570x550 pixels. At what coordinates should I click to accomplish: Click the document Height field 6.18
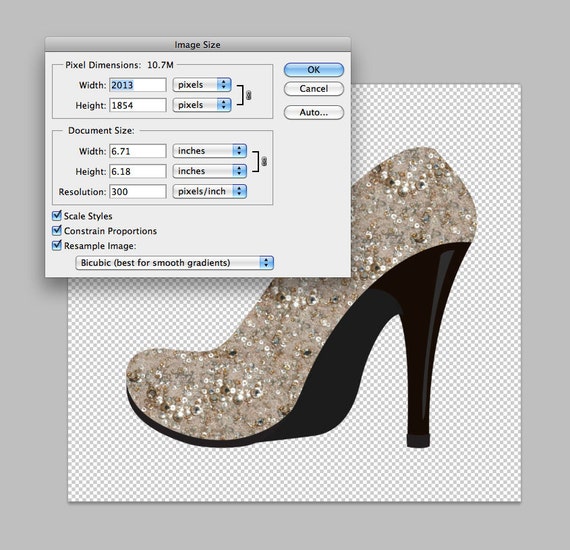pyautogui.click(x=138, y=172)
